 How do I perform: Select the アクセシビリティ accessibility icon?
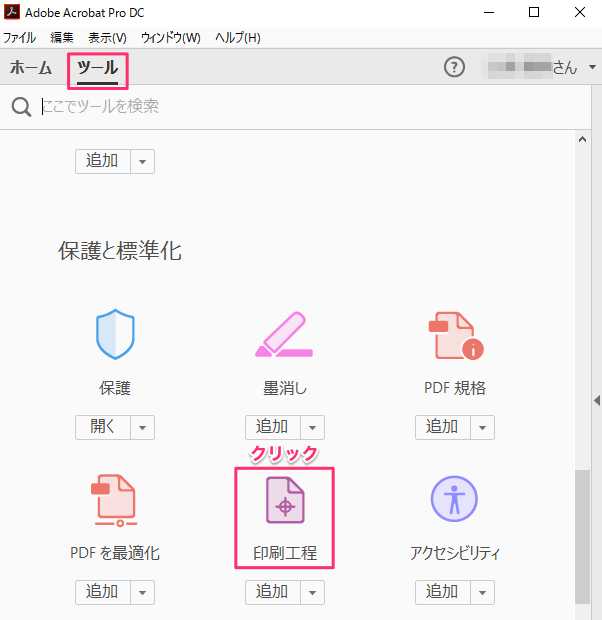pos(454,499)
